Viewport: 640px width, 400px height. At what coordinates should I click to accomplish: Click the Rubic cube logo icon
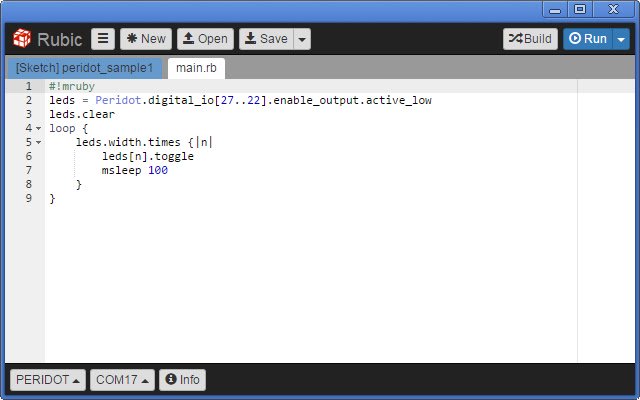22,38
